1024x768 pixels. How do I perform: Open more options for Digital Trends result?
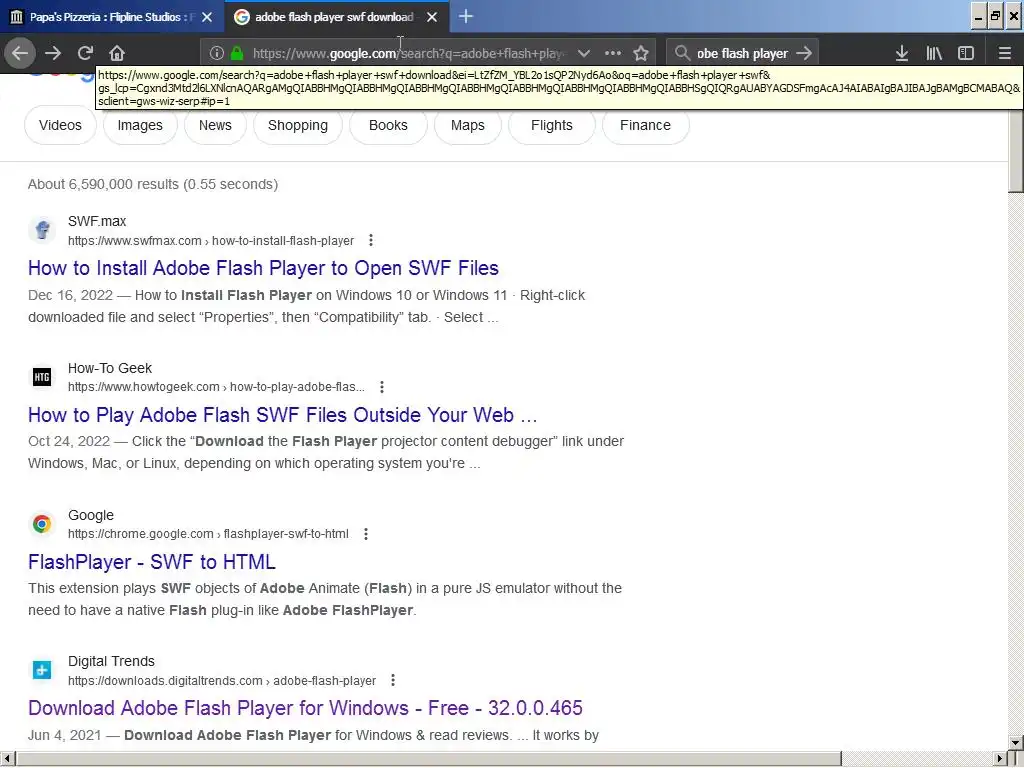pos(393,680)
